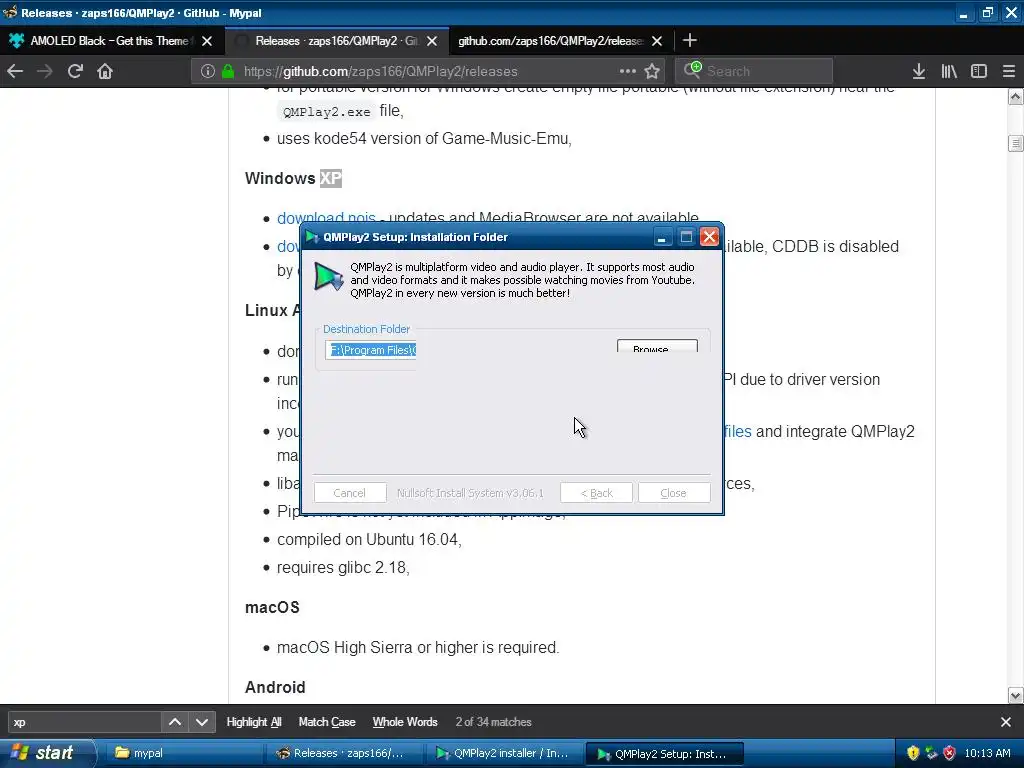Viewport: 1024px width, 768px height.
Task: Click the Close button in the installer footer
Action: tap(673, 493)
